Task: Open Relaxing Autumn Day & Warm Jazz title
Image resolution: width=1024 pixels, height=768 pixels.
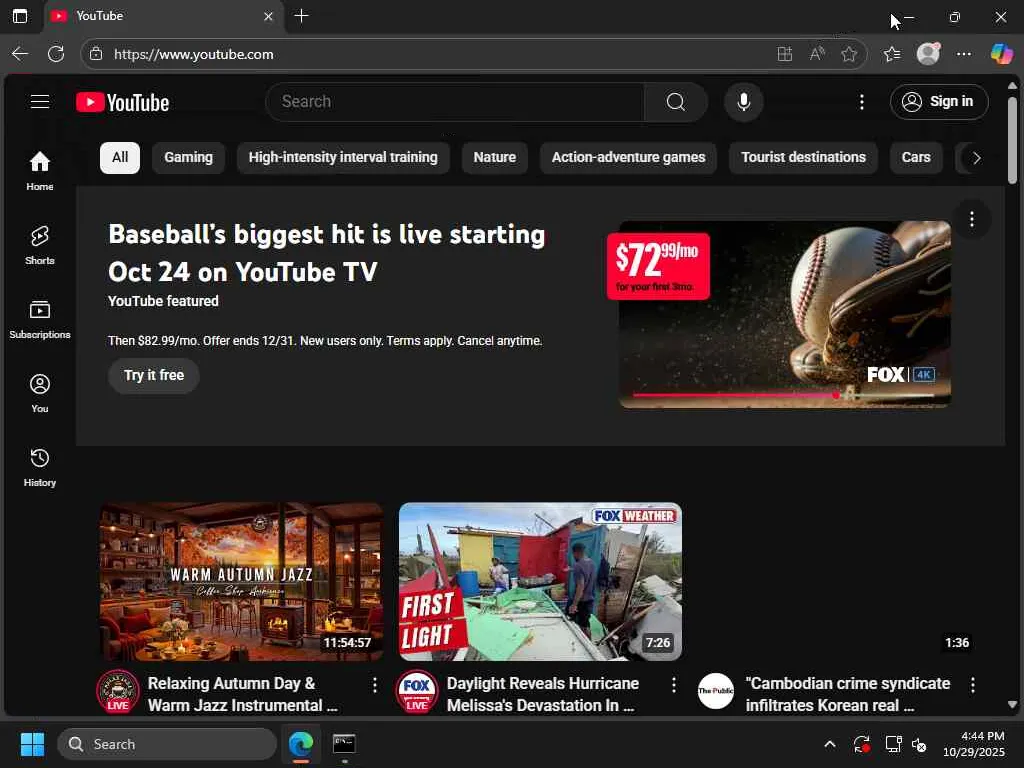Action: 243,694
